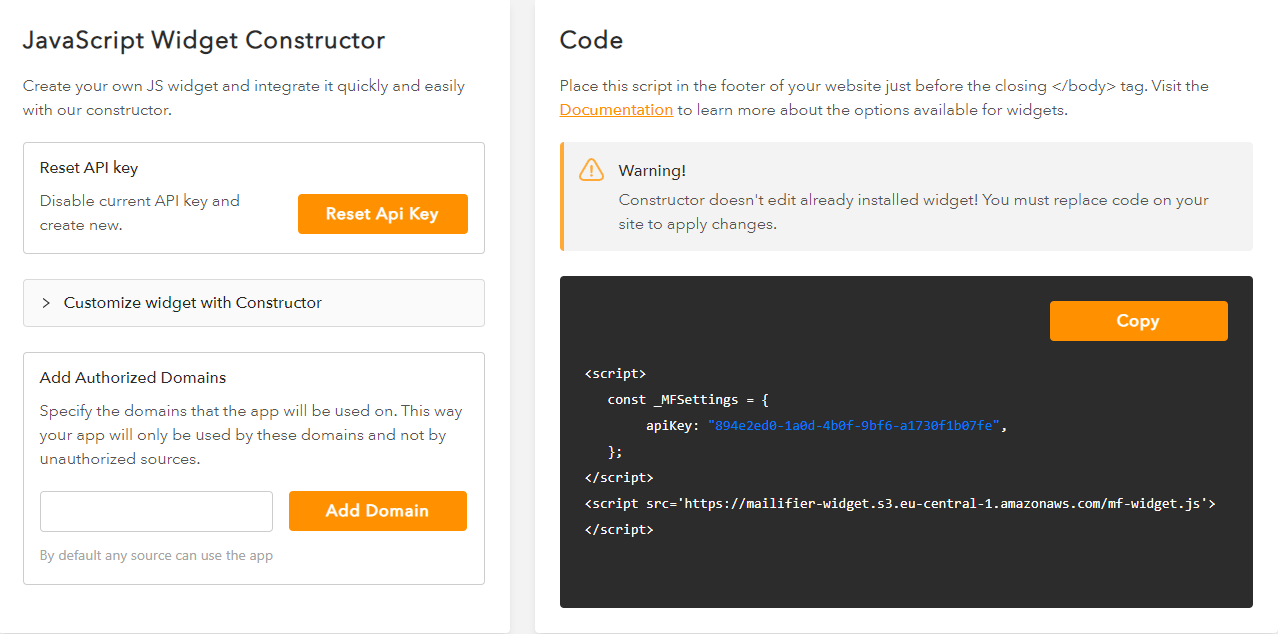Copy the widget code with Copy button
1278x634 pixels.
click(1138, 321)
